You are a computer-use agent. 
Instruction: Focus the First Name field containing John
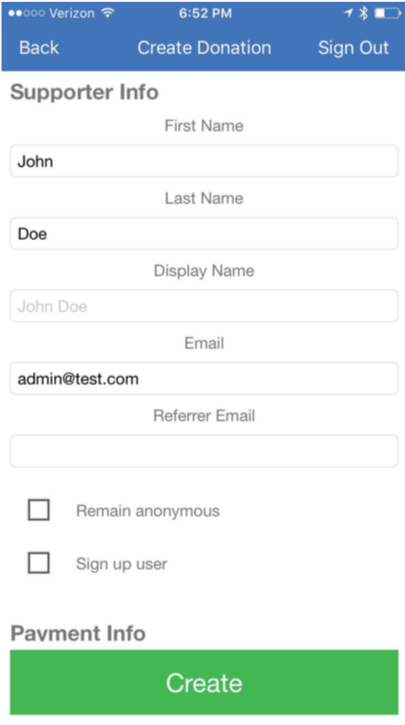[x=204, y=161]
